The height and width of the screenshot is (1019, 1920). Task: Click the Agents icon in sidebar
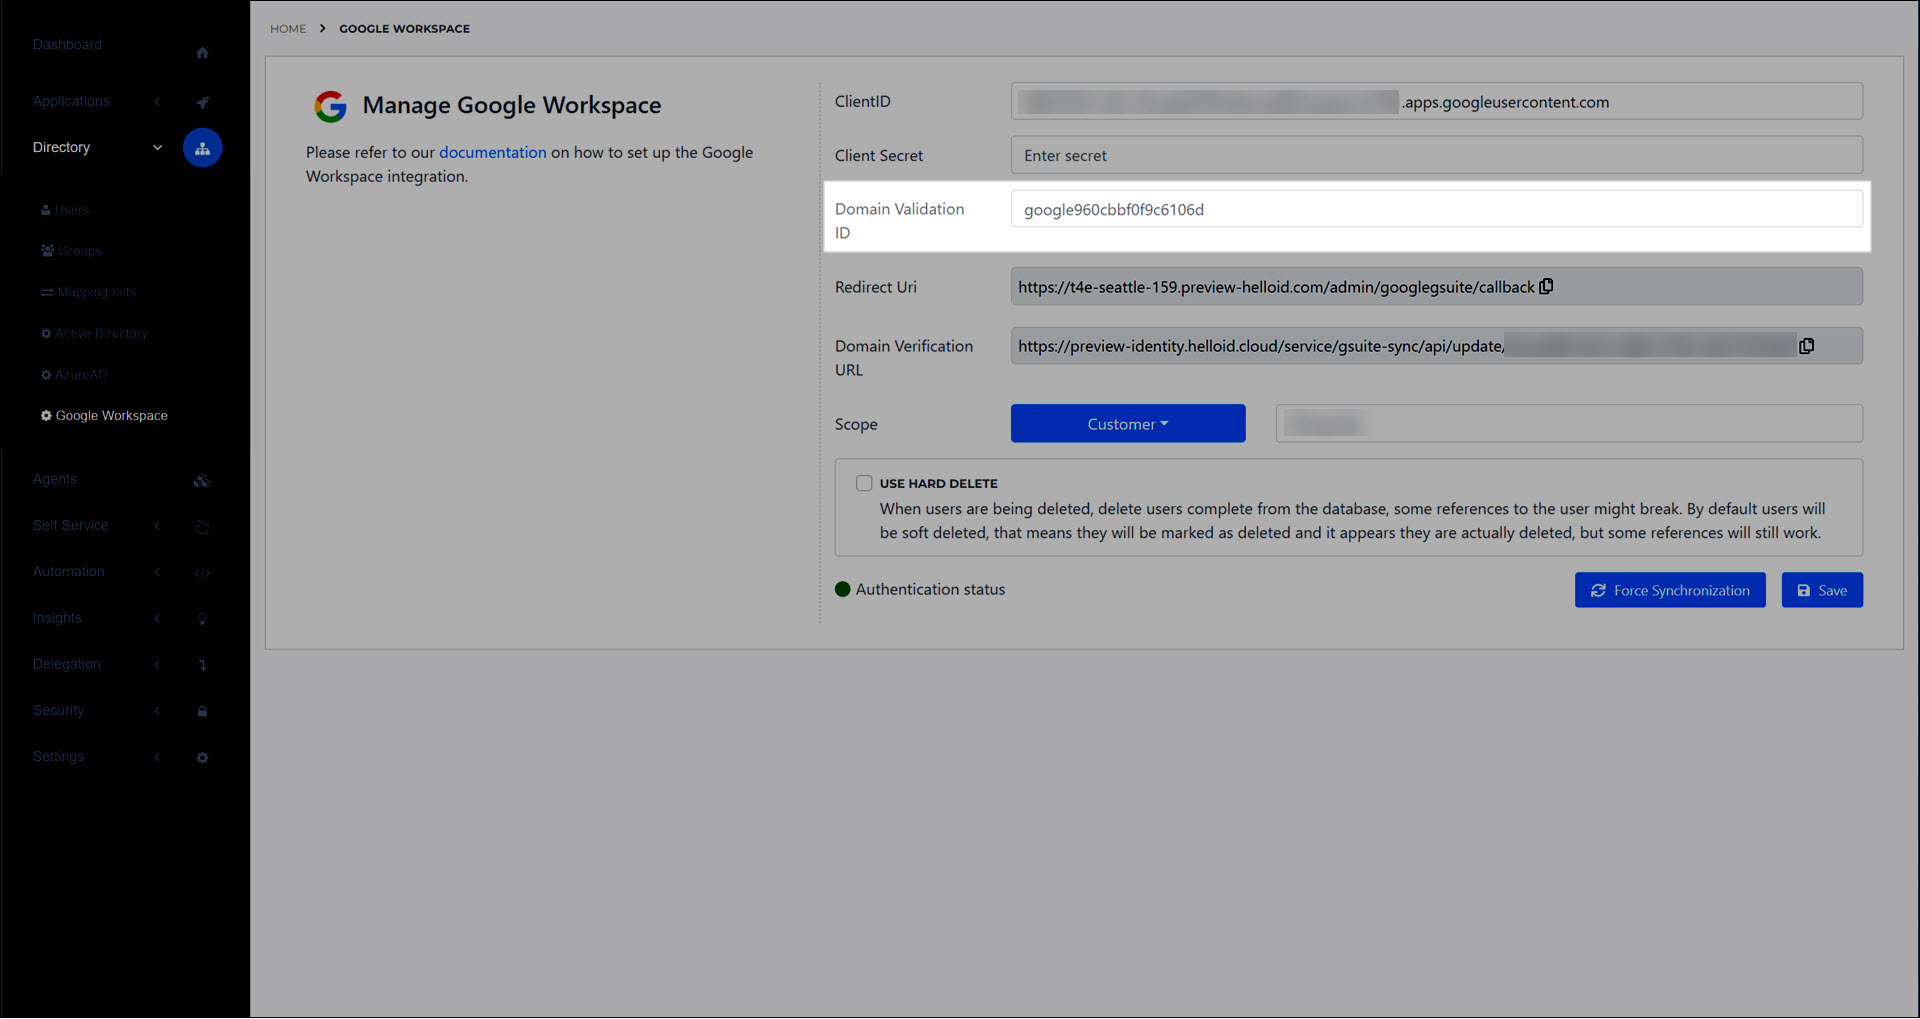202,481
